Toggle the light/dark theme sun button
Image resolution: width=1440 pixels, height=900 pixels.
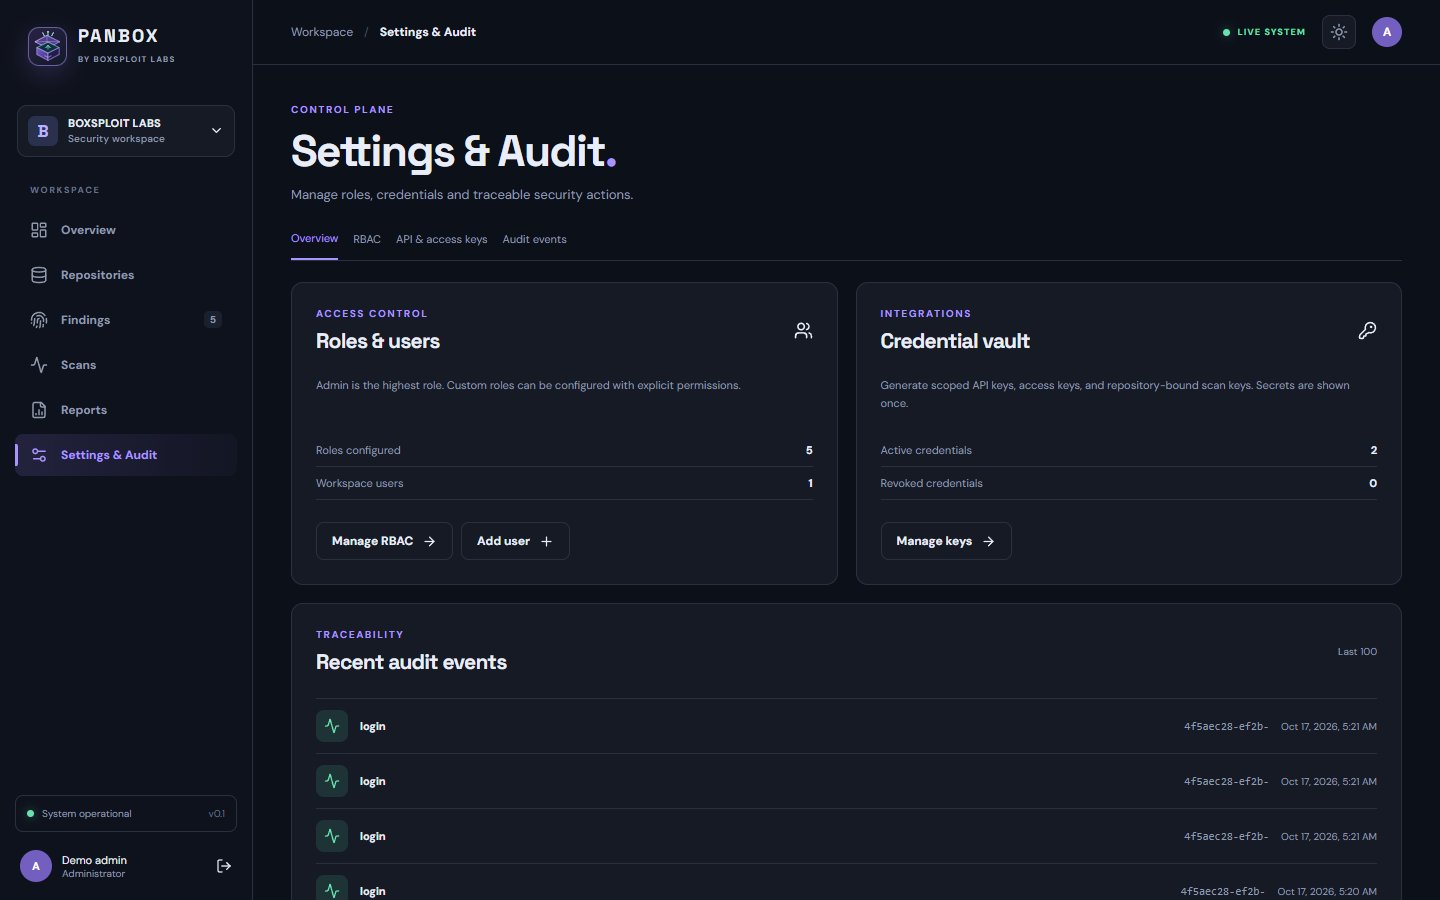tap(1339, 32)
